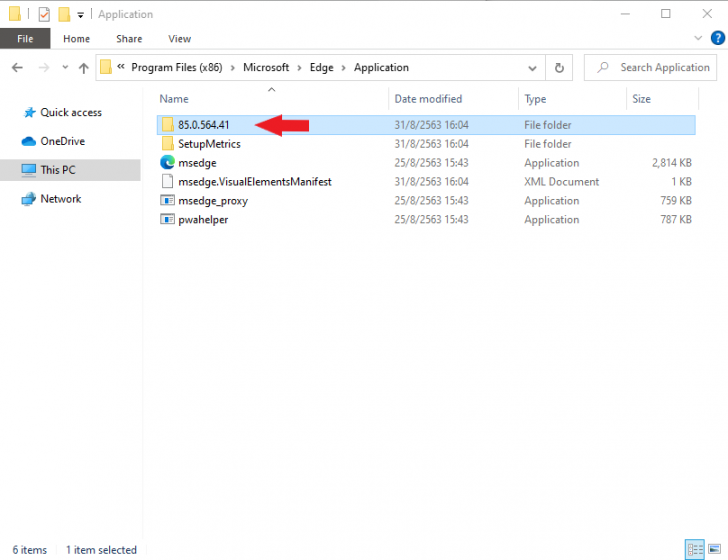Image resolution: width=728 pixels, height=560 pixels.
Task: Click the msedge_proxy file icon
Action: [167, 201]
